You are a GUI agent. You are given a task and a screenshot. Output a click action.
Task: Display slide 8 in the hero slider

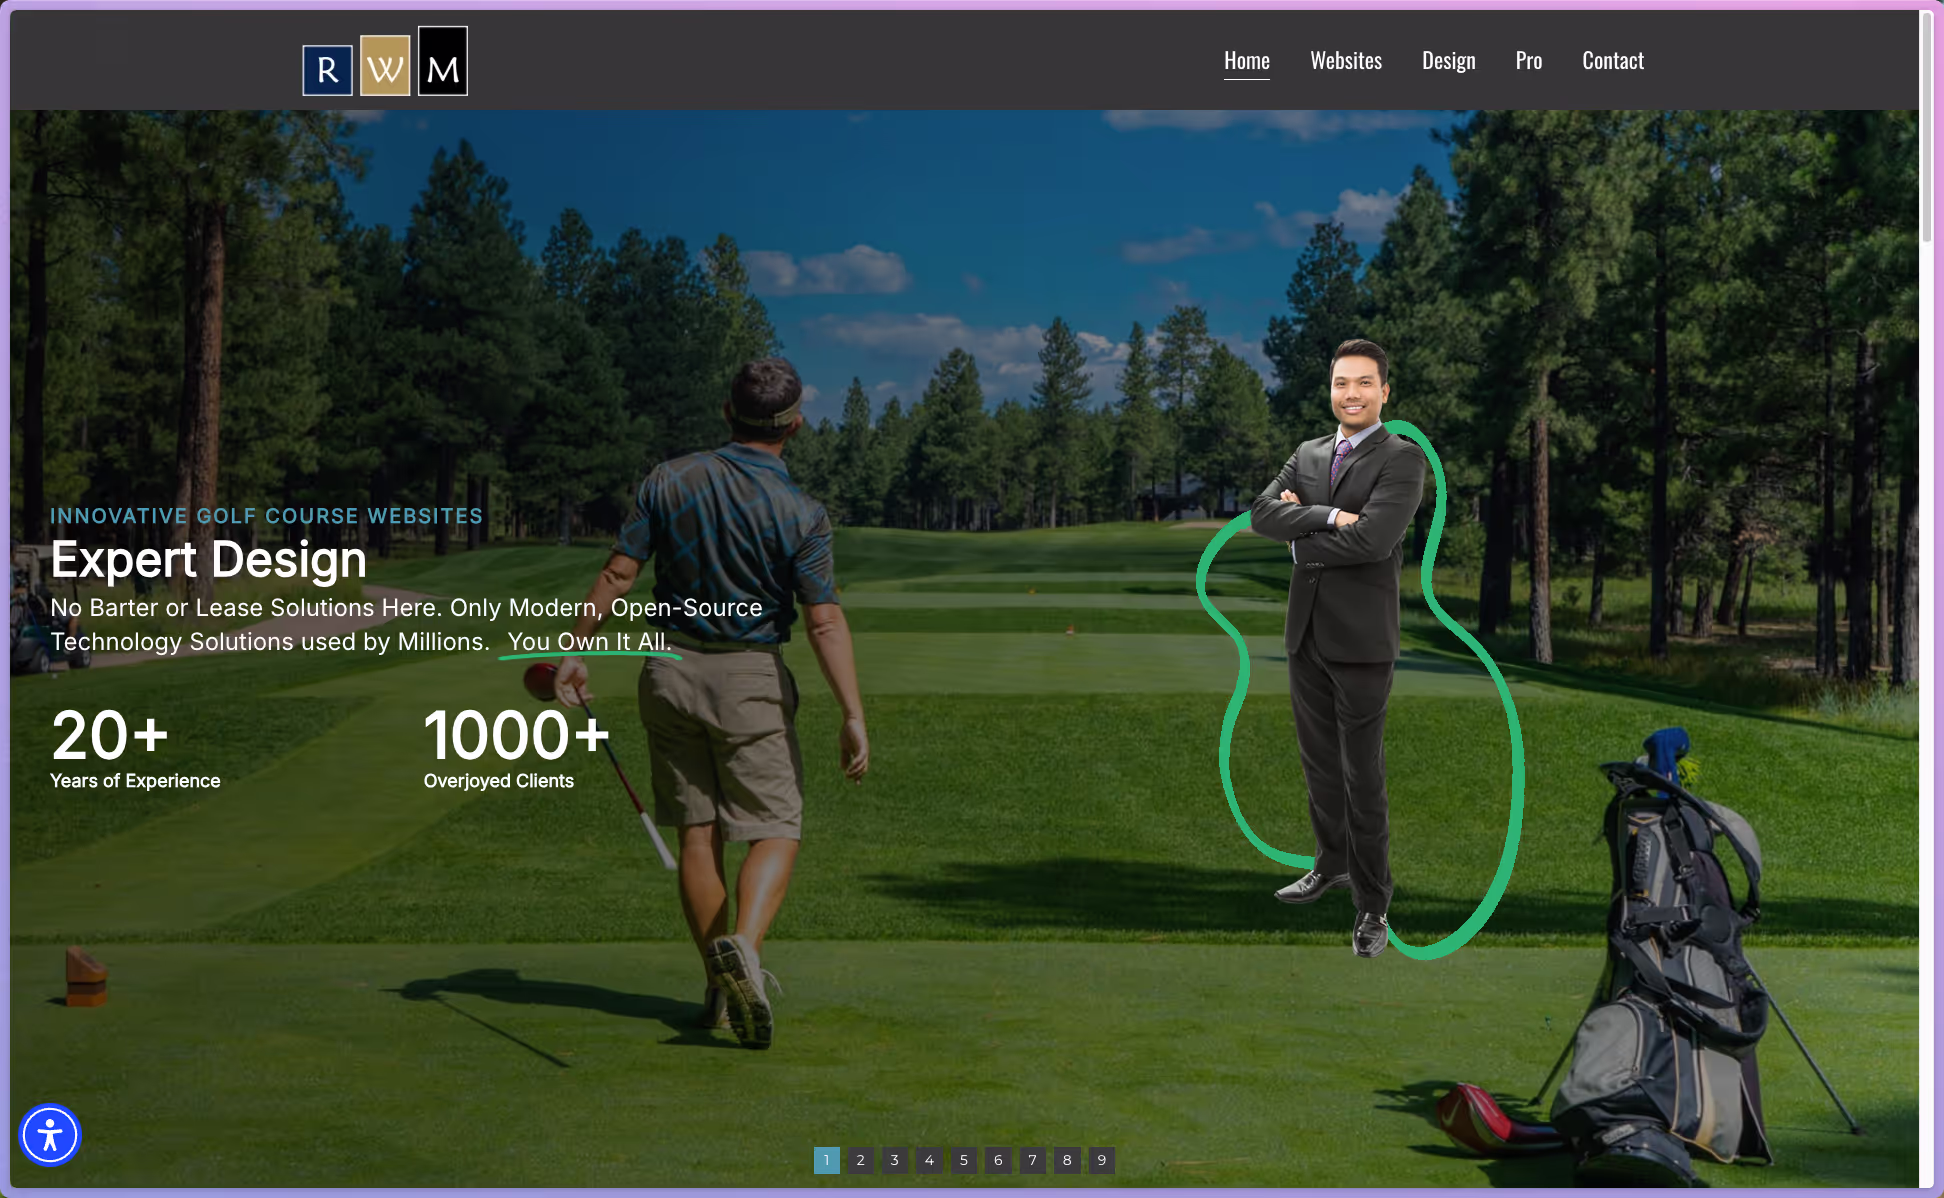coord(1067,1160)
